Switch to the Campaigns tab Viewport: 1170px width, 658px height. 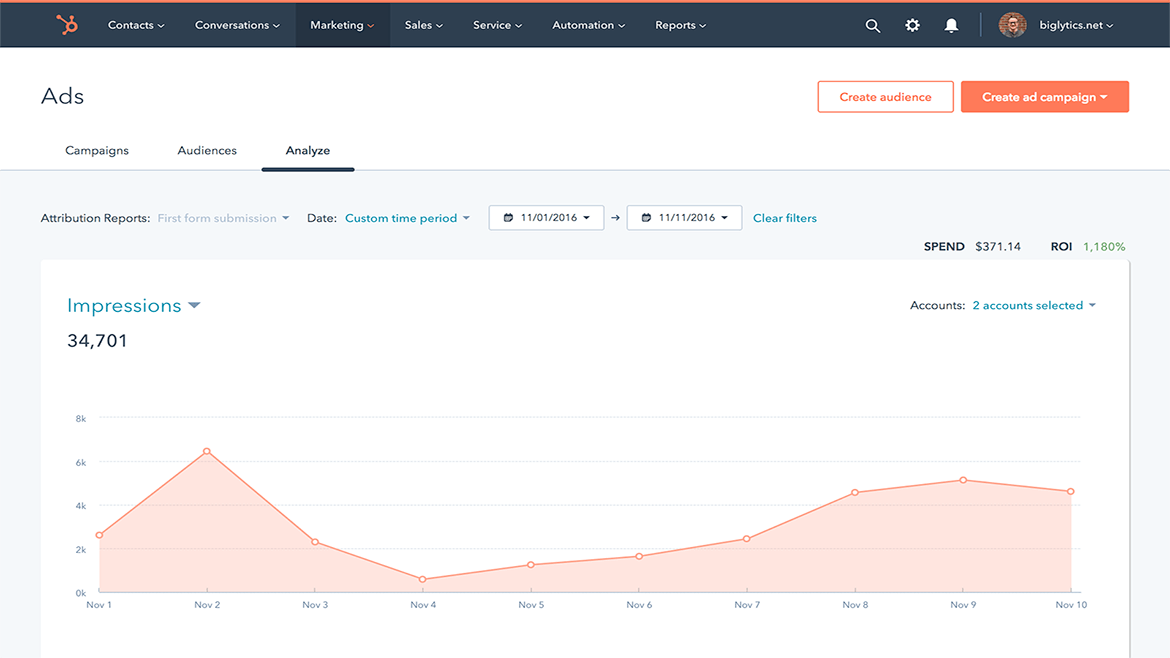click(96, 150)
